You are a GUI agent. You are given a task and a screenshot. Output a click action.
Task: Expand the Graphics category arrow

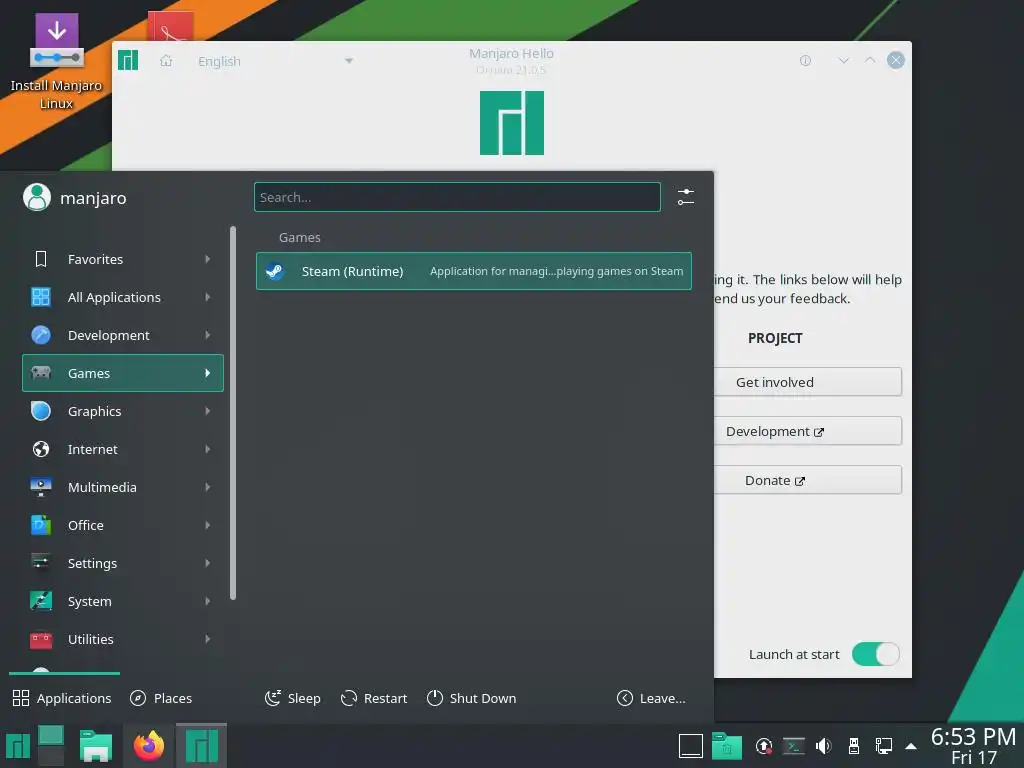[x=208, y=411]
